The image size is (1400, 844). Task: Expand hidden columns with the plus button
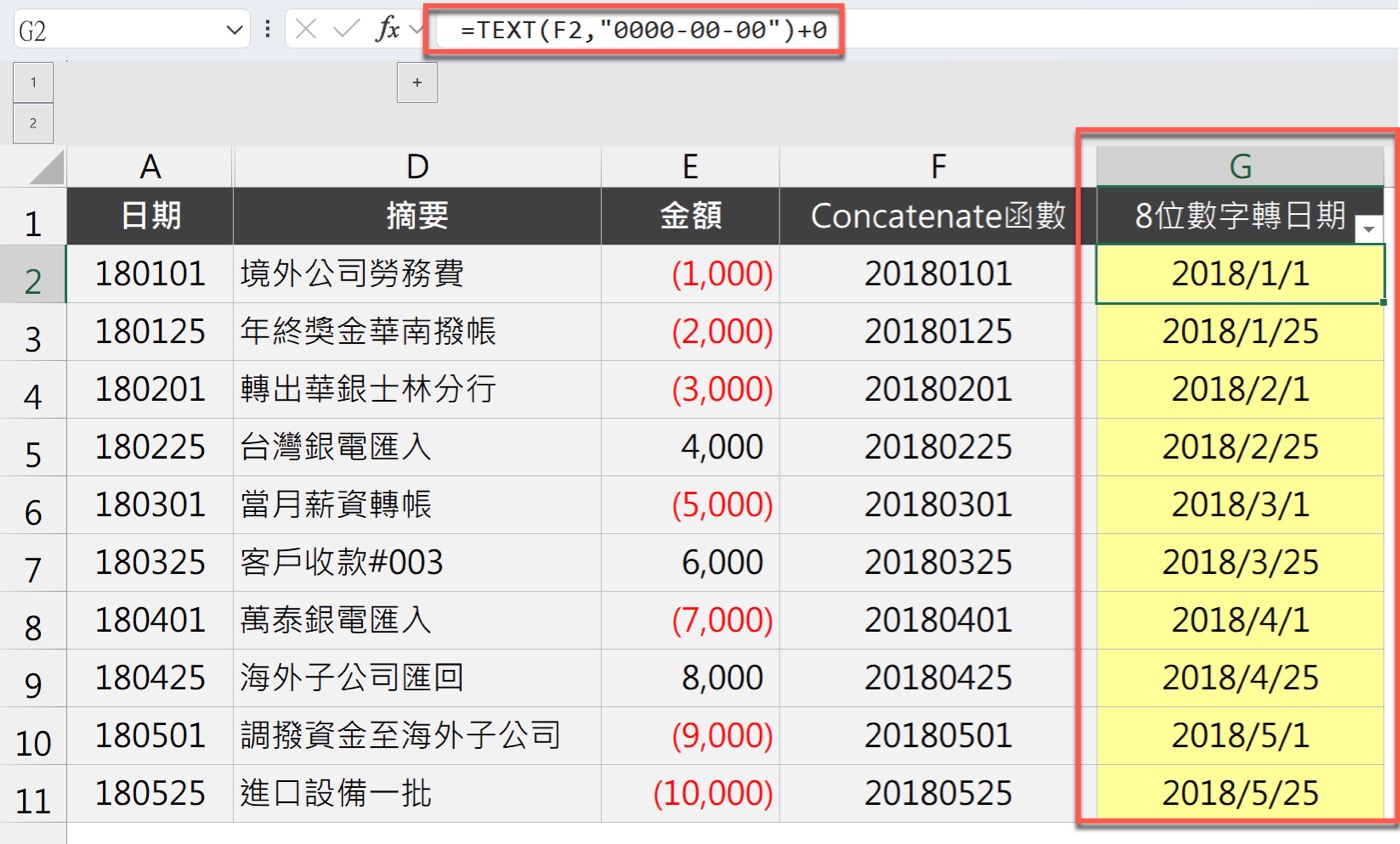click(418, 82)
